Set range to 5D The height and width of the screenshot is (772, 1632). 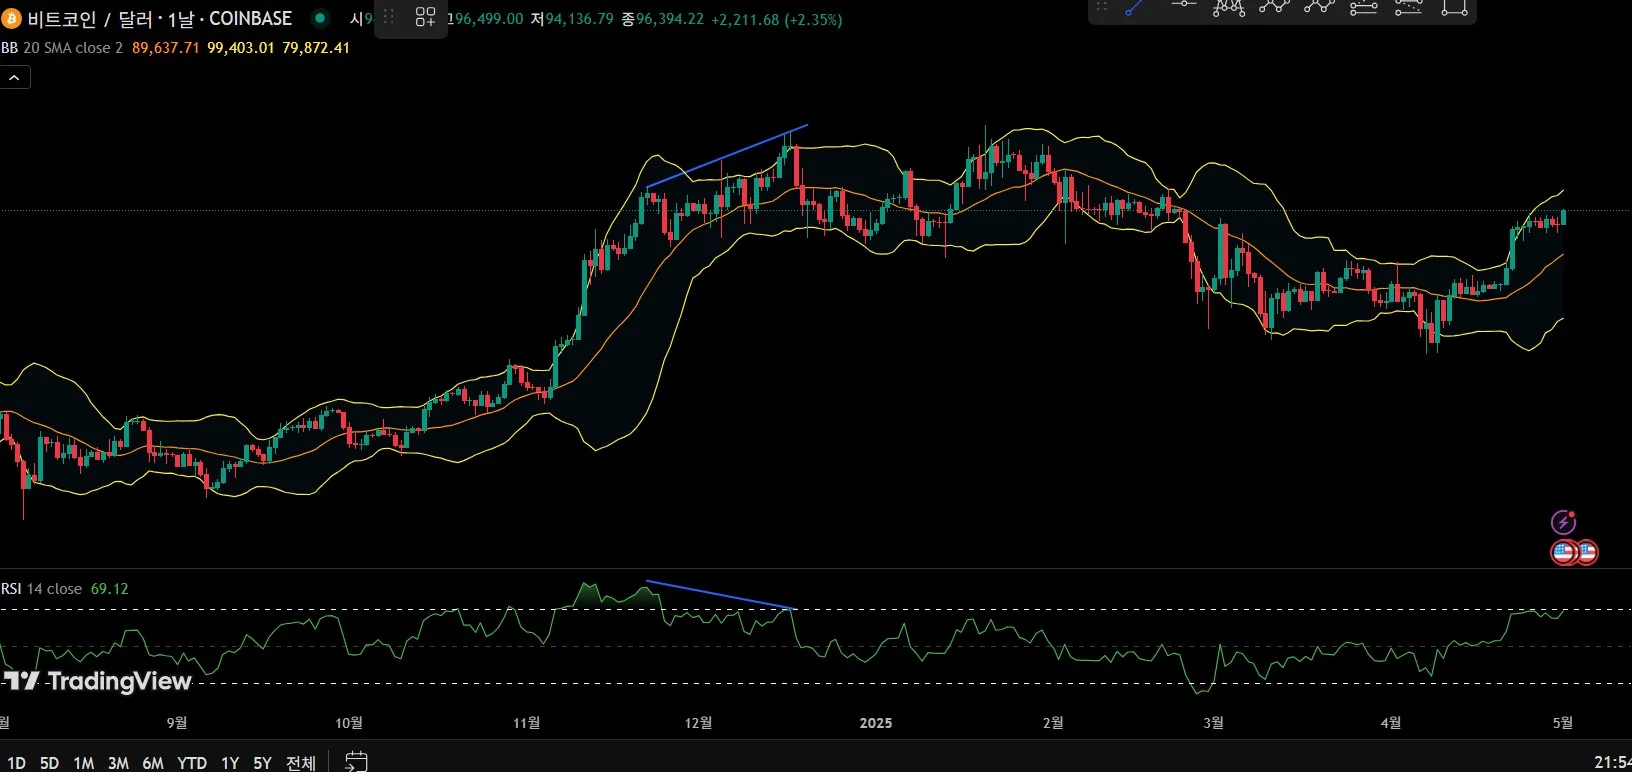[x=49, y=763]
